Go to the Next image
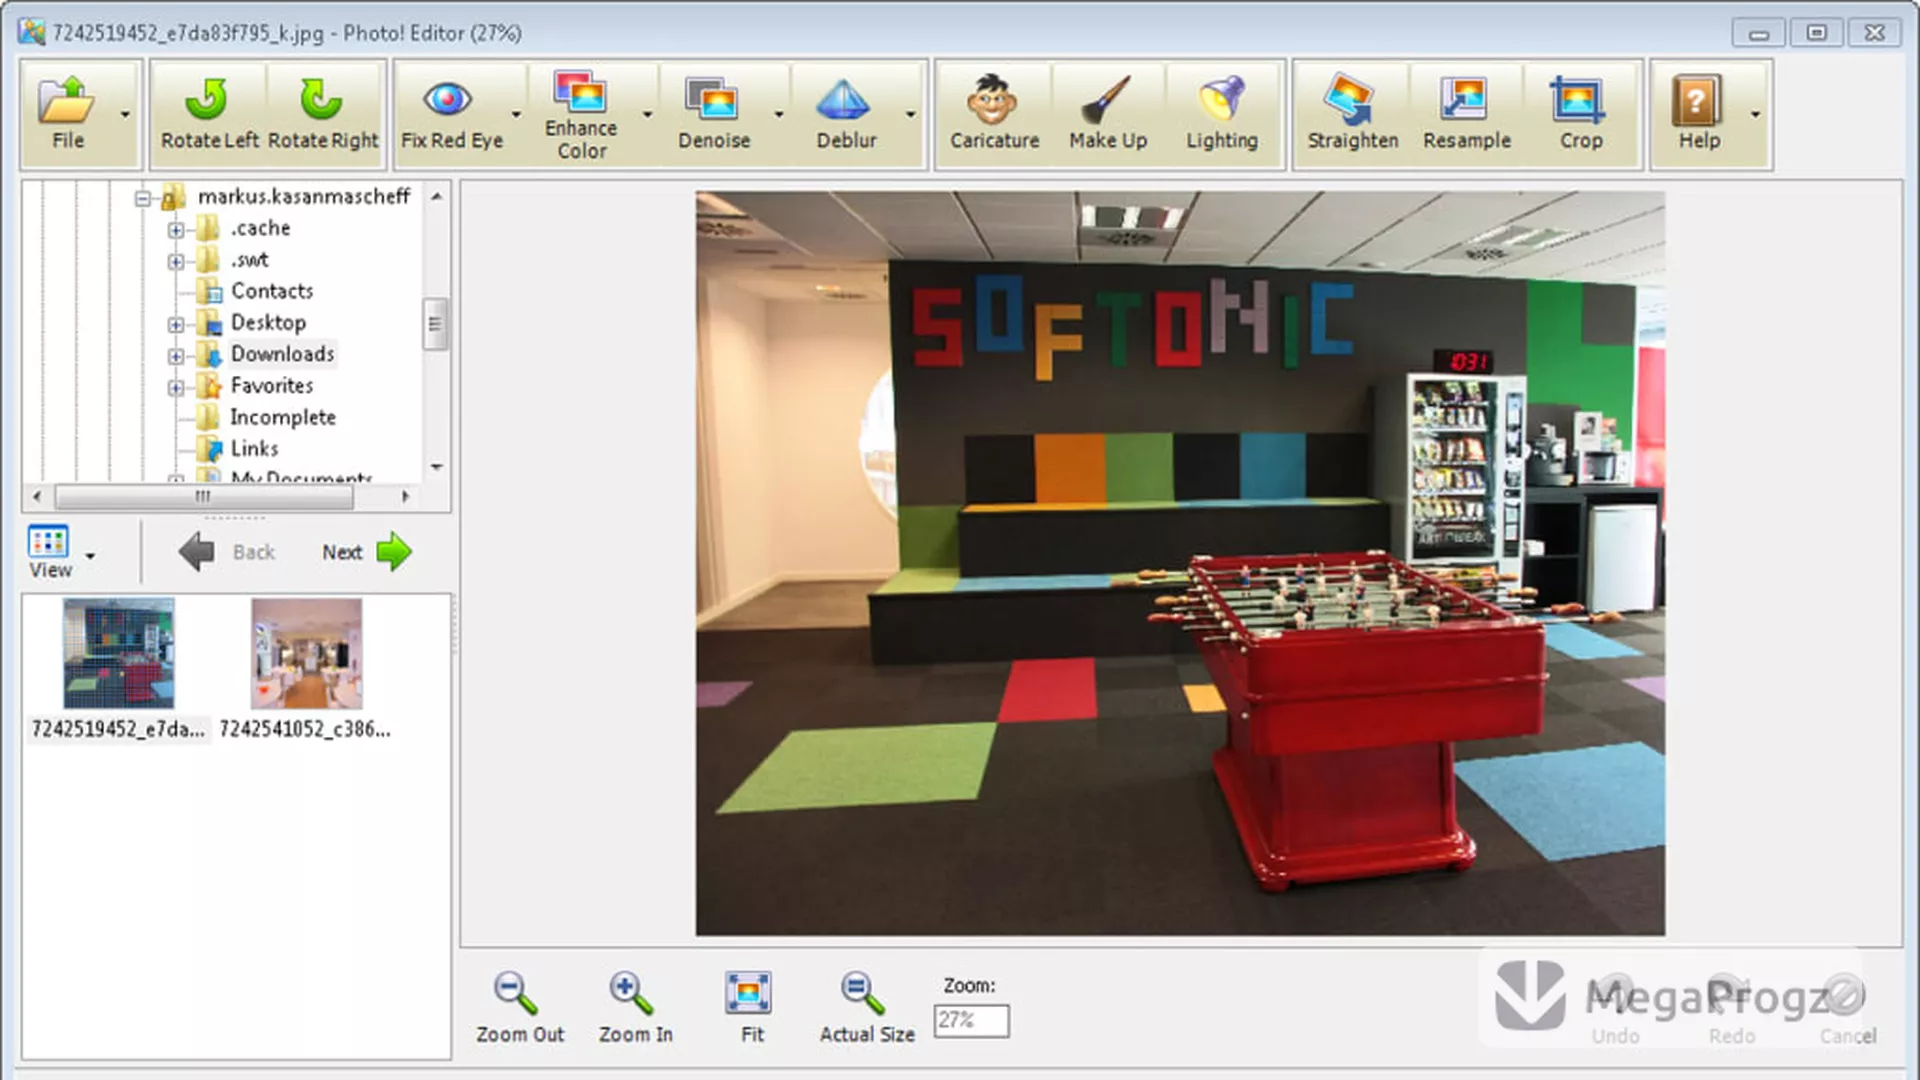The width and height of the screenshot is (1920, 1080). tap(366, 552)
